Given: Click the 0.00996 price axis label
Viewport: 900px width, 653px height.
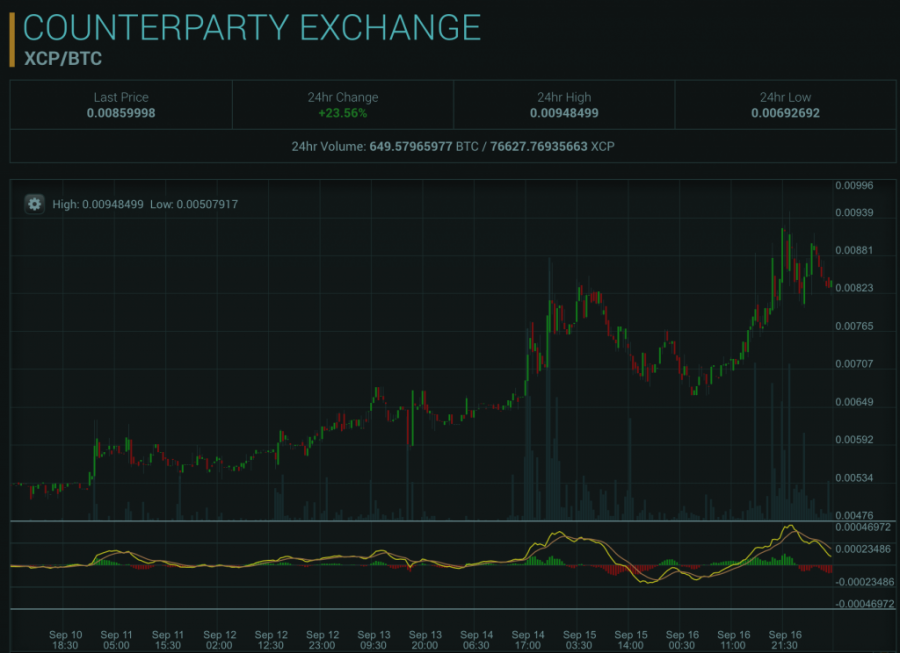Looking at the screenshot, I should pos(854,185).
